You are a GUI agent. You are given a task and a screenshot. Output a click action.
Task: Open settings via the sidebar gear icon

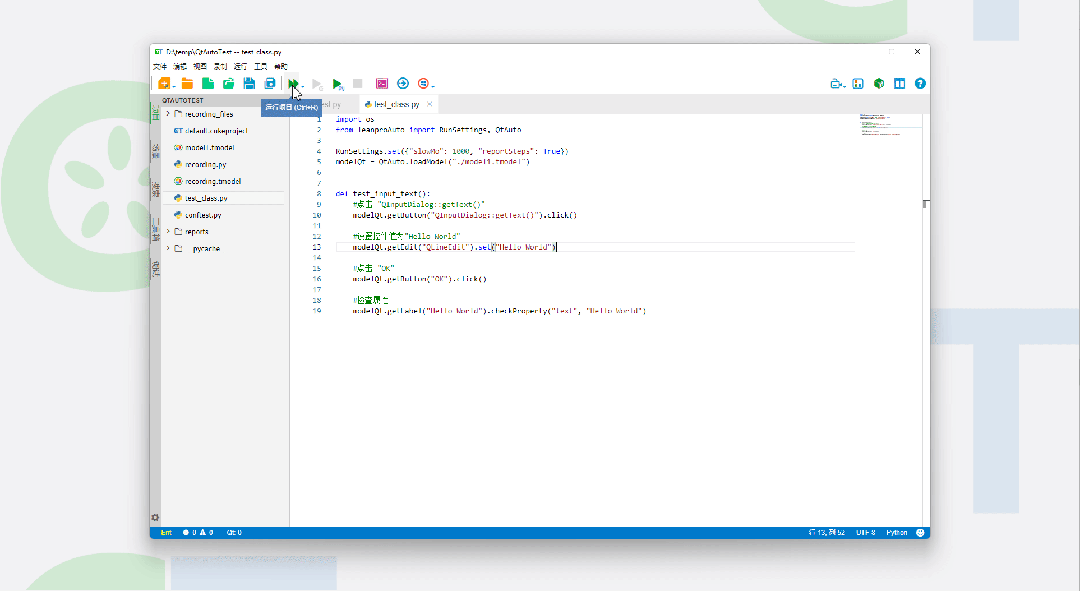coord(155,517)
